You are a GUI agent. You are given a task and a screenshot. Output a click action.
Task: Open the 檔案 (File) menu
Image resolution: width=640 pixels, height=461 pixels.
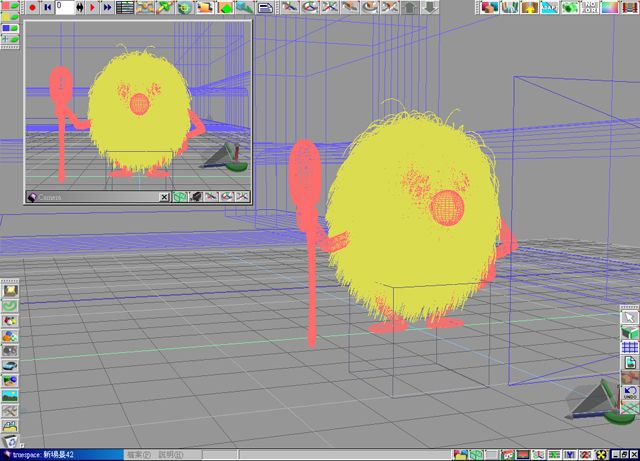(139, 454)
